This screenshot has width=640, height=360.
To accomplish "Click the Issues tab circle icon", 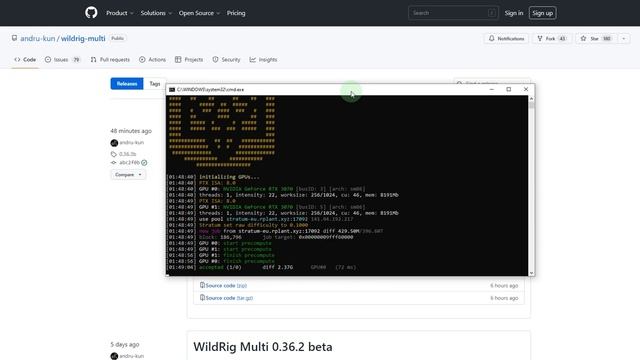I will point(48,60).
